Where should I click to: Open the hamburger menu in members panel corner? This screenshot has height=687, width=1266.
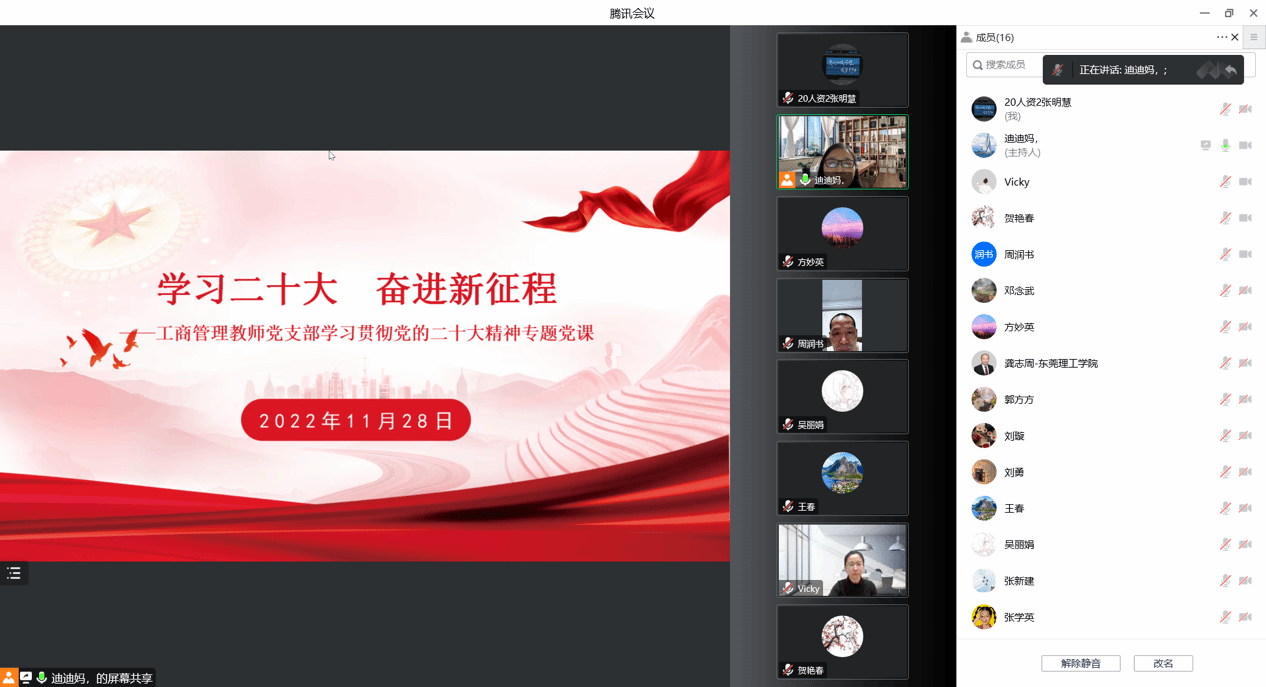(1253, 38)
